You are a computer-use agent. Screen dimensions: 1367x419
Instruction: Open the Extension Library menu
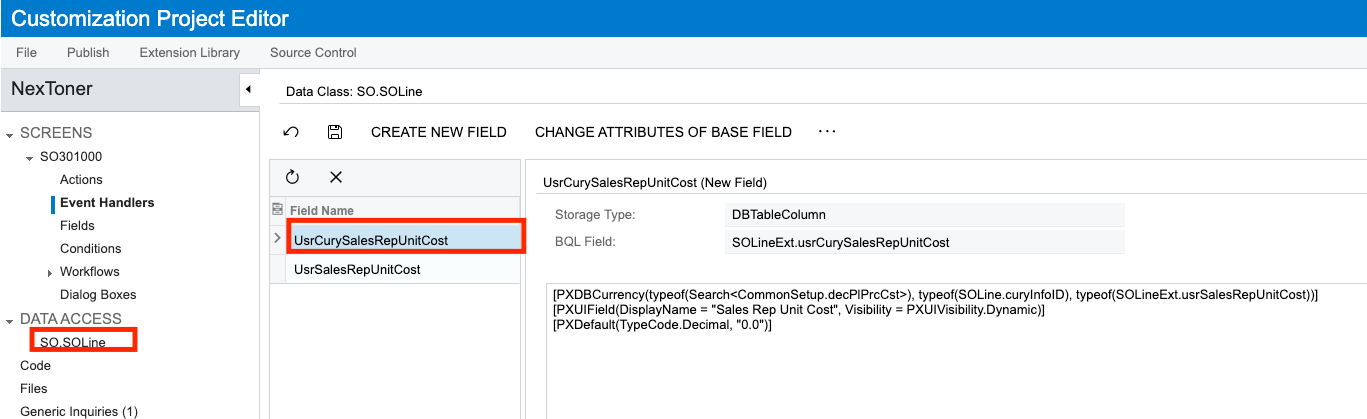tap(190, 52)
